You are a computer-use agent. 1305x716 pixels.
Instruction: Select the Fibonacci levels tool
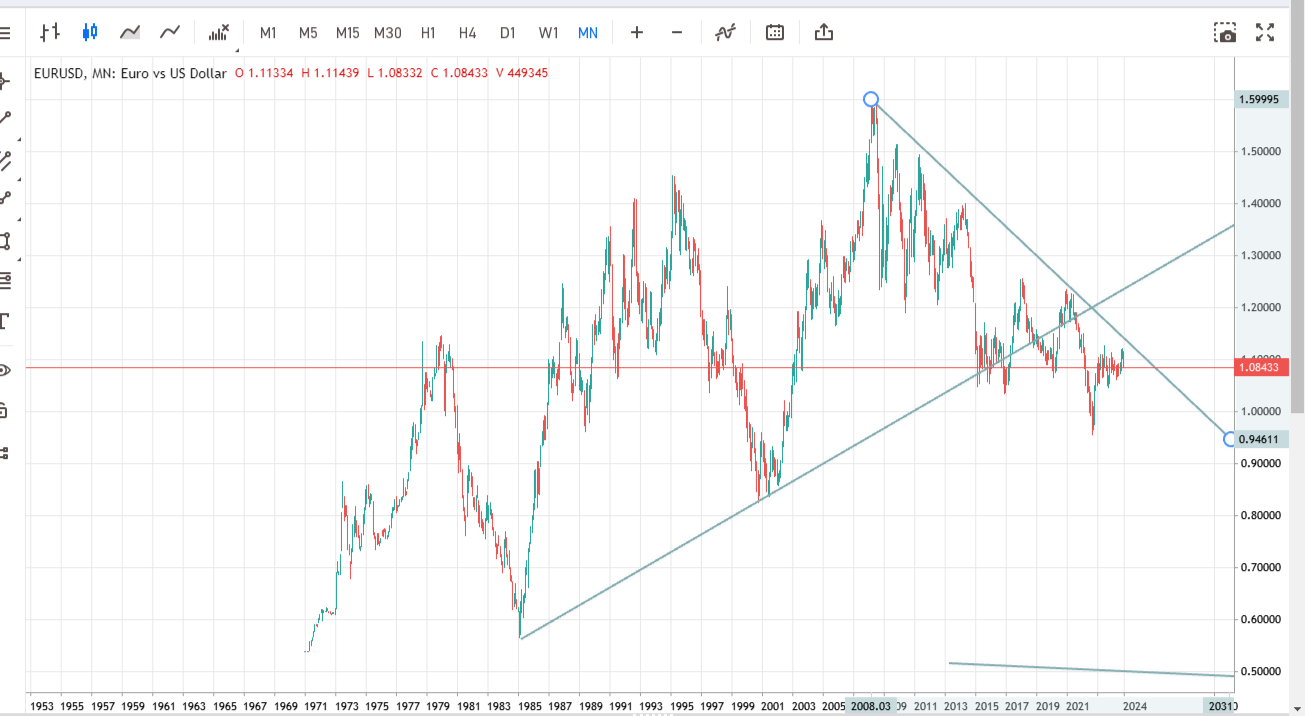click(x=5, y=280)
